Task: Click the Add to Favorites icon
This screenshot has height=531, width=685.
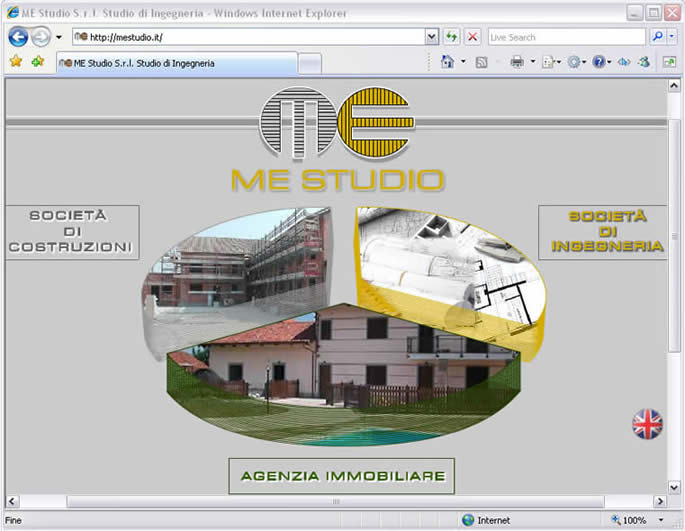Action: pos(37,62)
